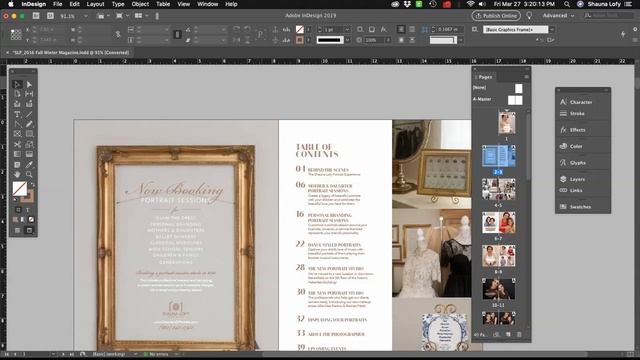
Task: Click the Stroke color box in Tools panel
Action: coord(29,197)
